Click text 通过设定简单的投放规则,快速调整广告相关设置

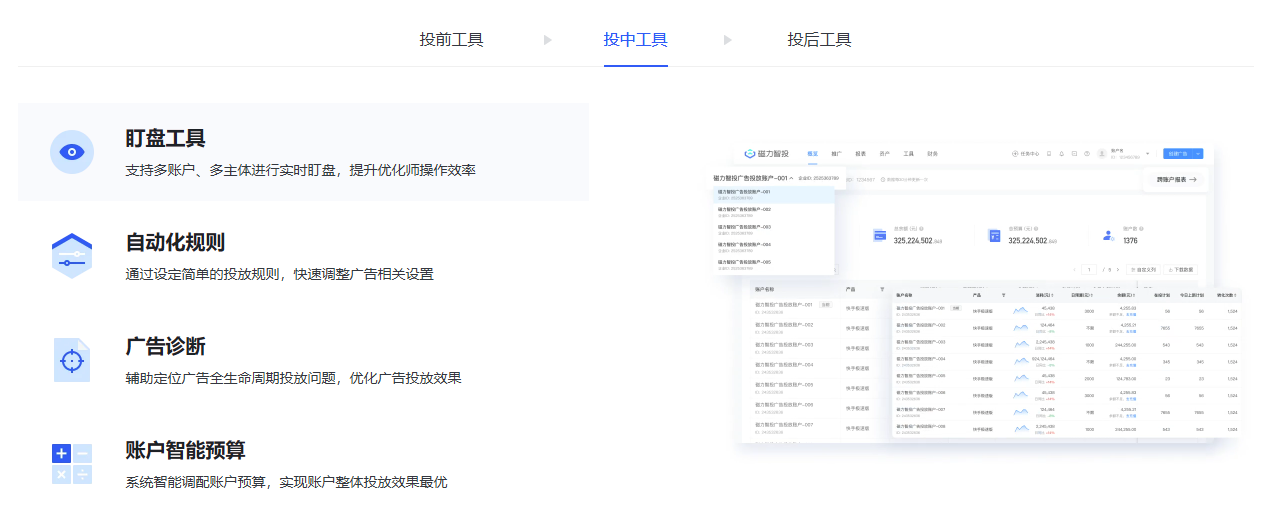click(x=279, y=274)
